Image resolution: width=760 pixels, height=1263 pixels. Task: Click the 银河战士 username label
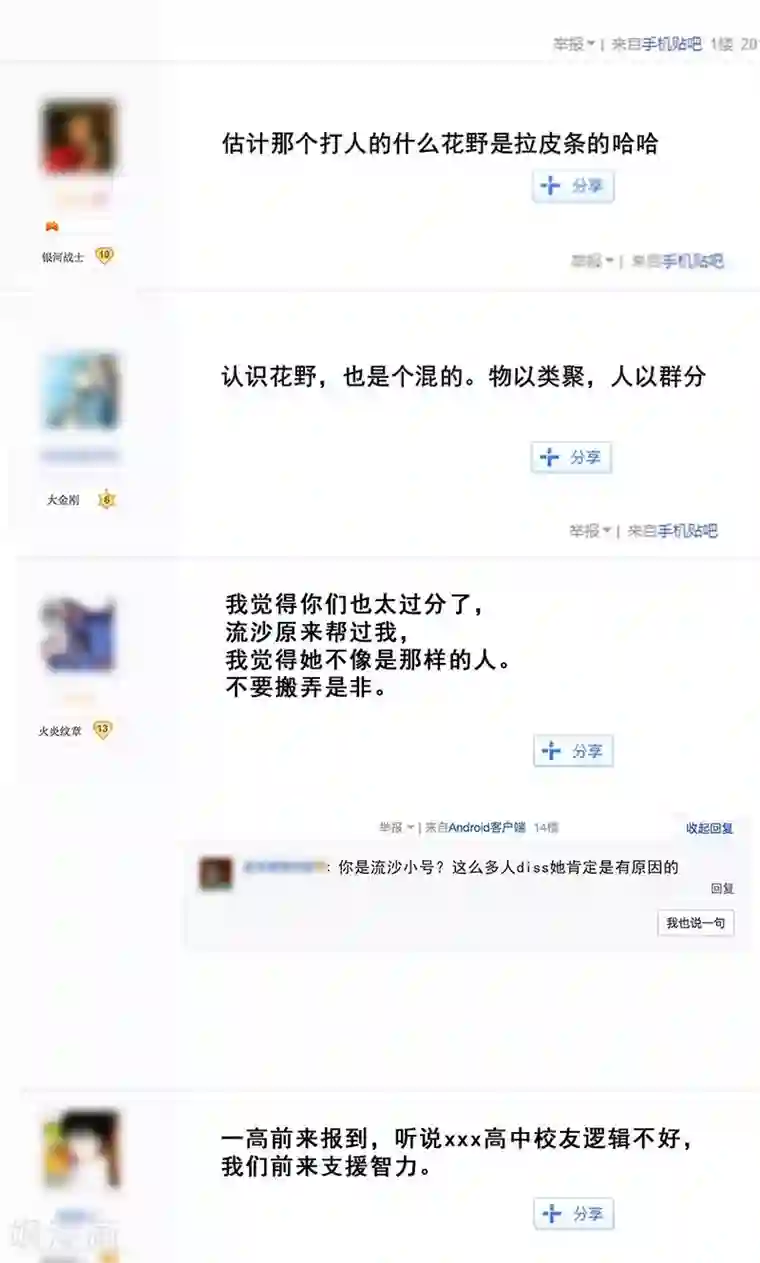63,257
